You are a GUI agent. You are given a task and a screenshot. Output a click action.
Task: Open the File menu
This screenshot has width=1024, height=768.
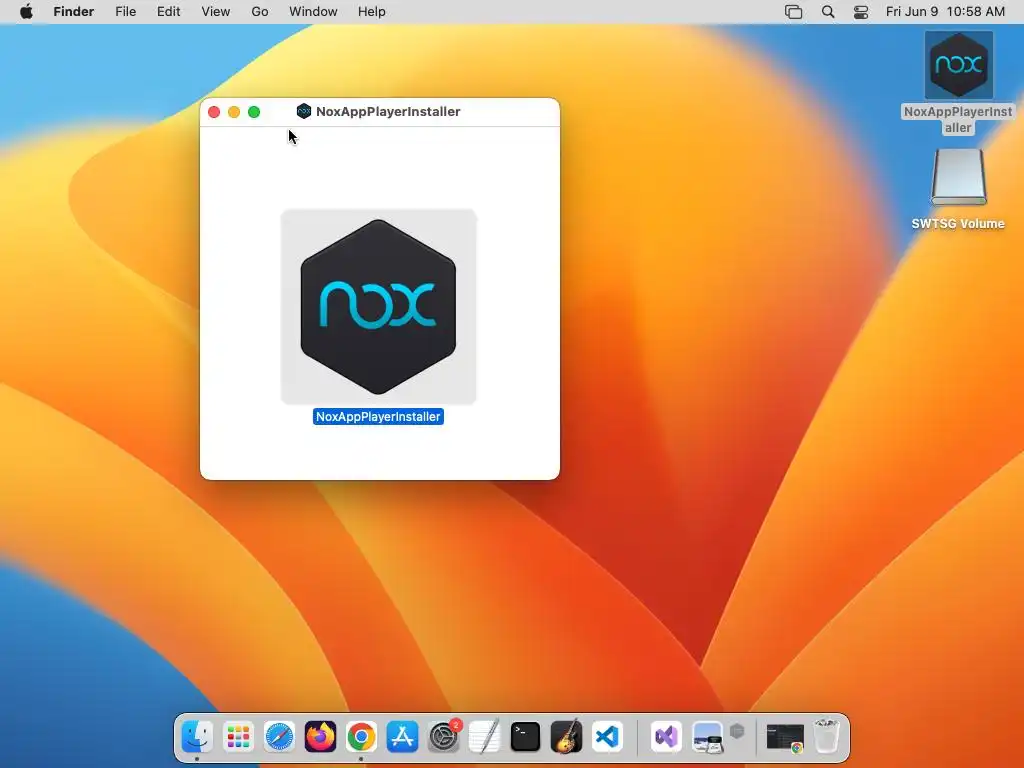125,12
